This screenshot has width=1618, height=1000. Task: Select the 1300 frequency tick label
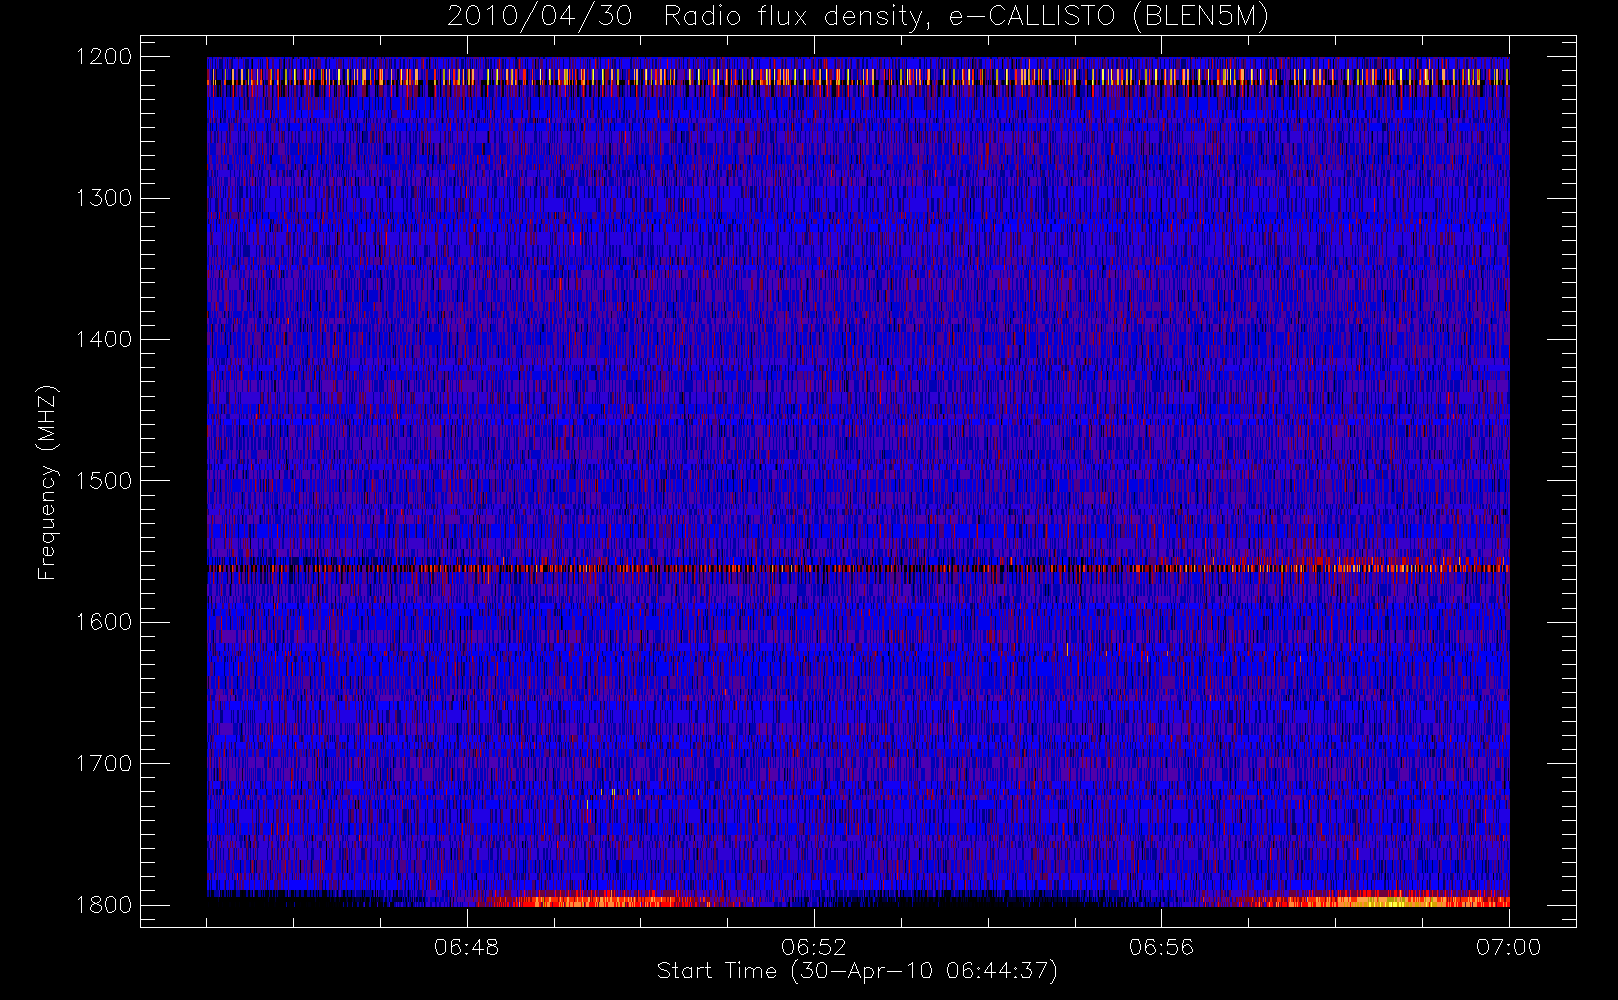pyautogui.click(x=104, y=198)
